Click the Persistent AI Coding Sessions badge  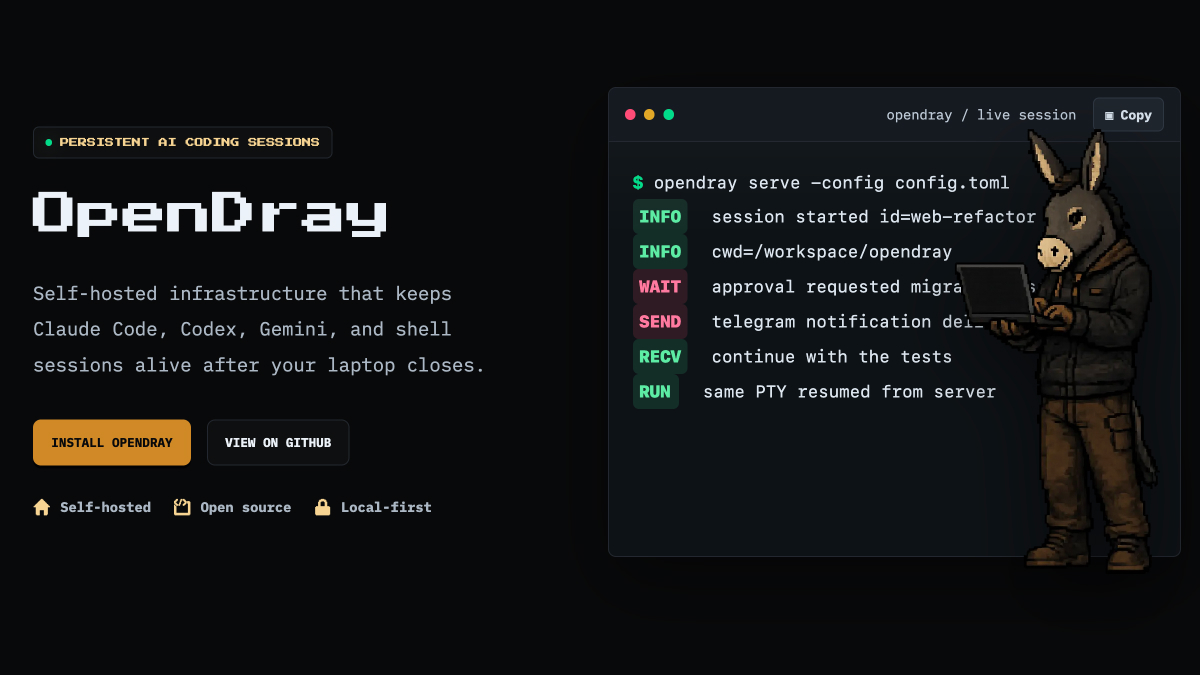(x=182, y=142)
